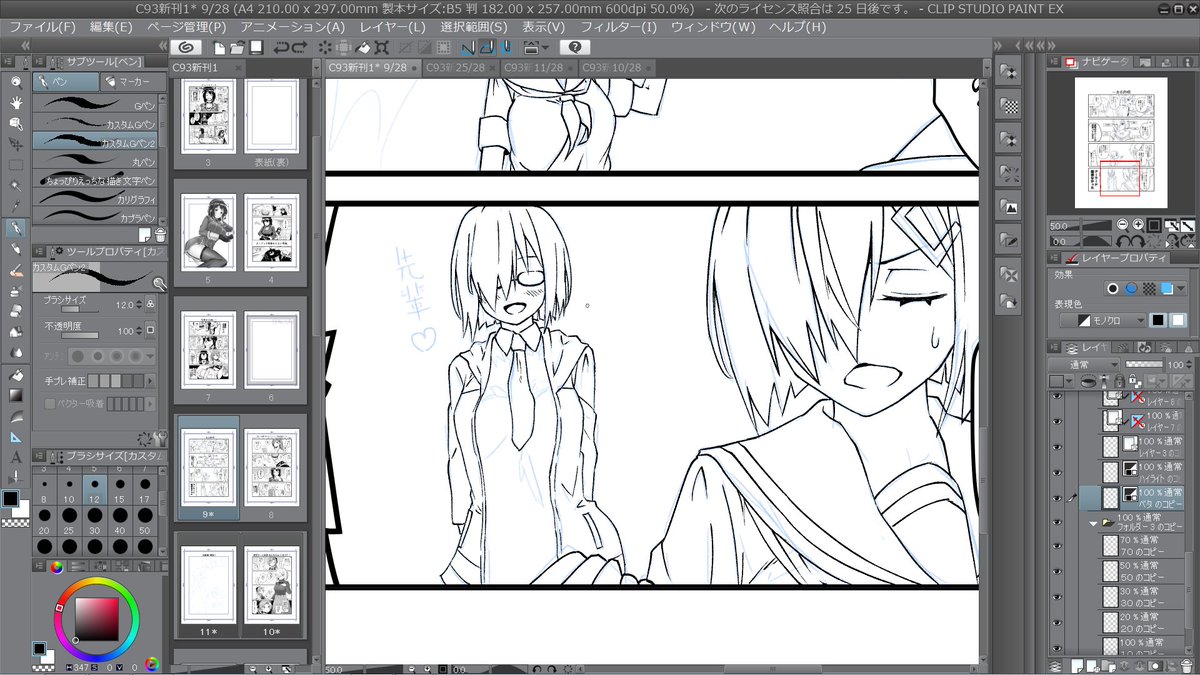Click the zoom out icon in Navigator
The width and height of the screenshot is (1200, 675).
[x=1123, y=225]
